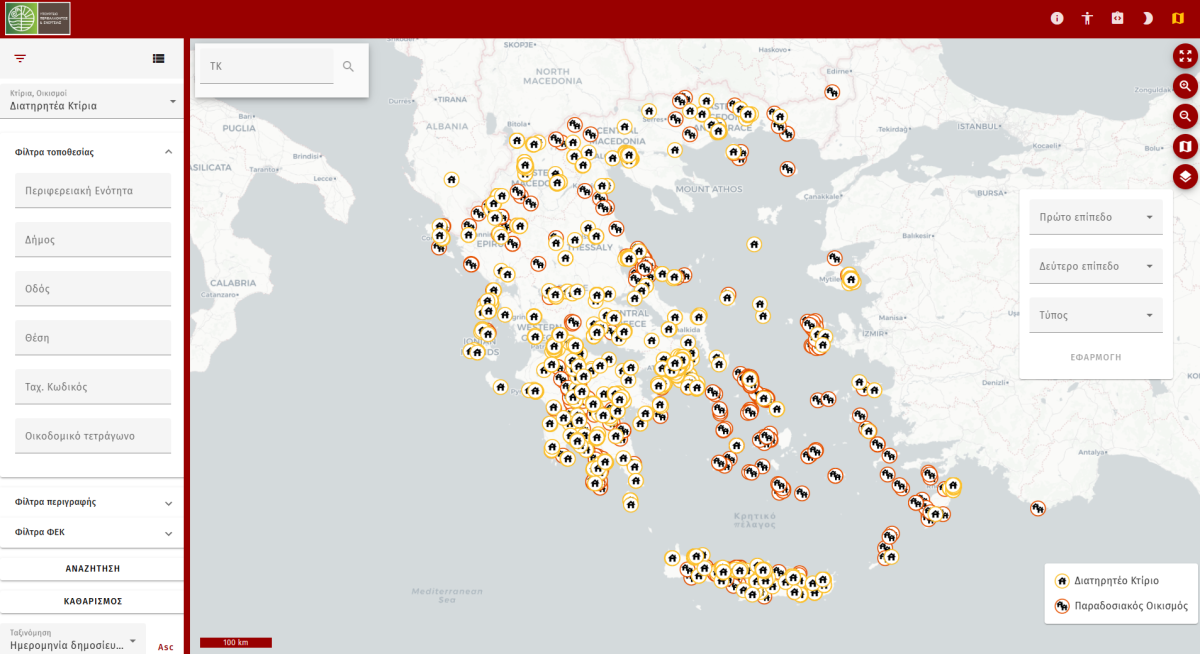Open Πρώτο επίπεδο dropdown
1200x654 pixels.
[1095, 217]
